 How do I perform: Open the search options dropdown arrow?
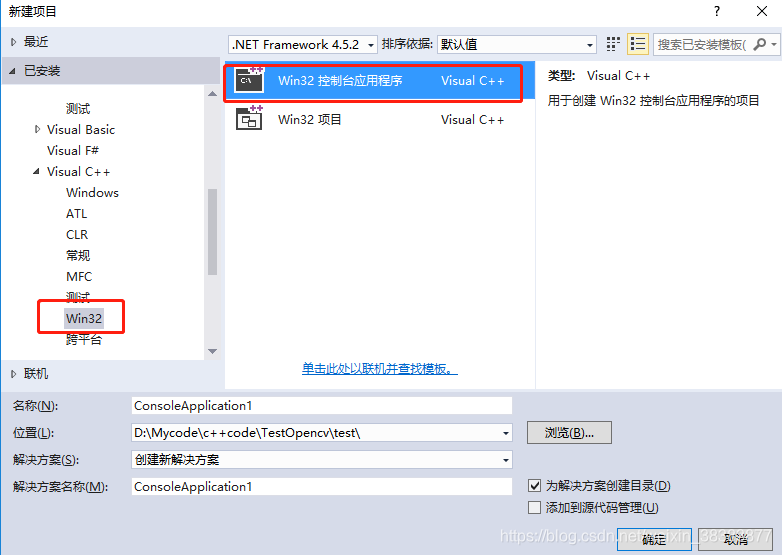click(x=774, y=44)
